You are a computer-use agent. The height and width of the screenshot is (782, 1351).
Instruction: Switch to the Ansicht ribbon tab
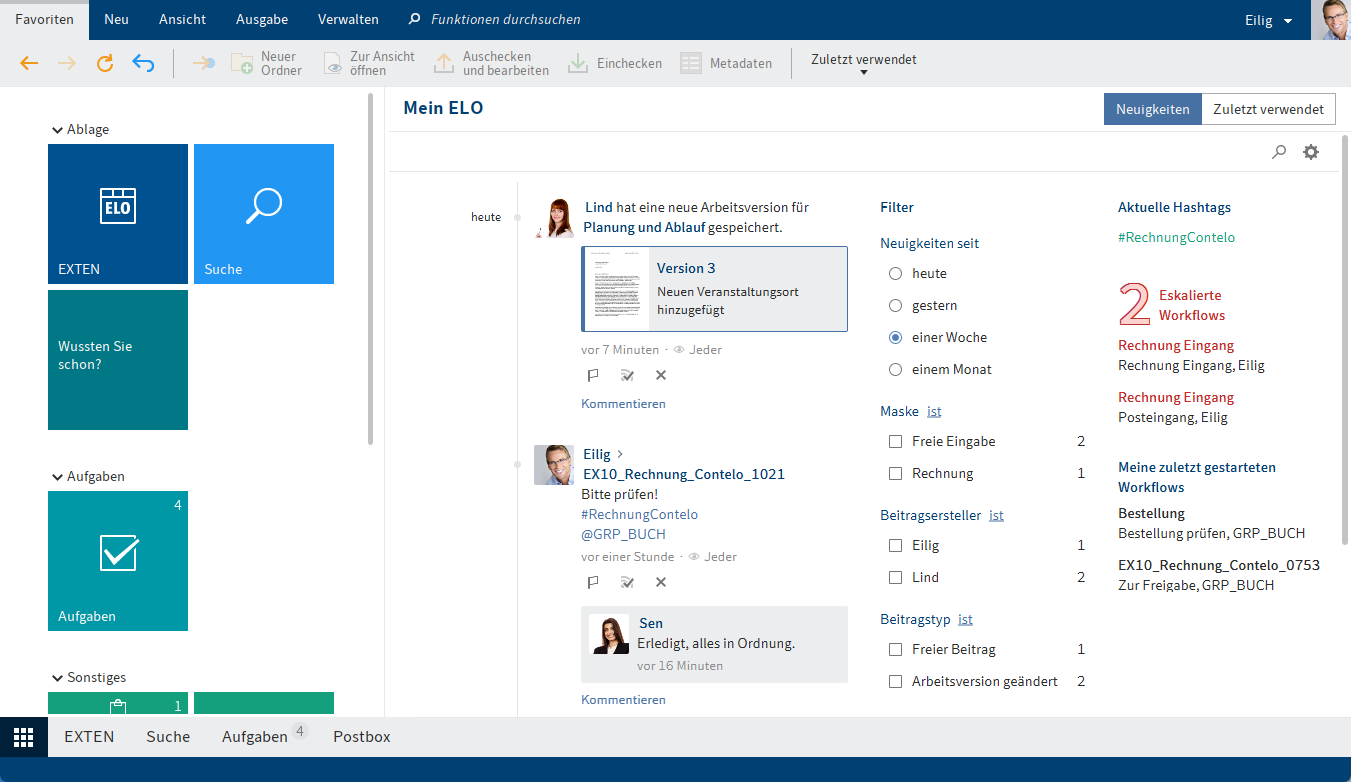pyautogui.click(x=183, y=20)
